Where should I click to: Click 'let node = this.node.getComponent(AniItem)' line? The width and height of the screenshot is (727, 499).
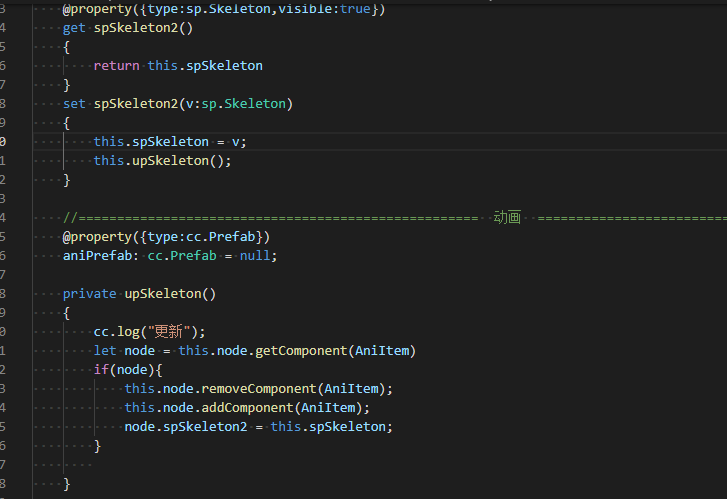pyautogui.click(x=255, y=351)
